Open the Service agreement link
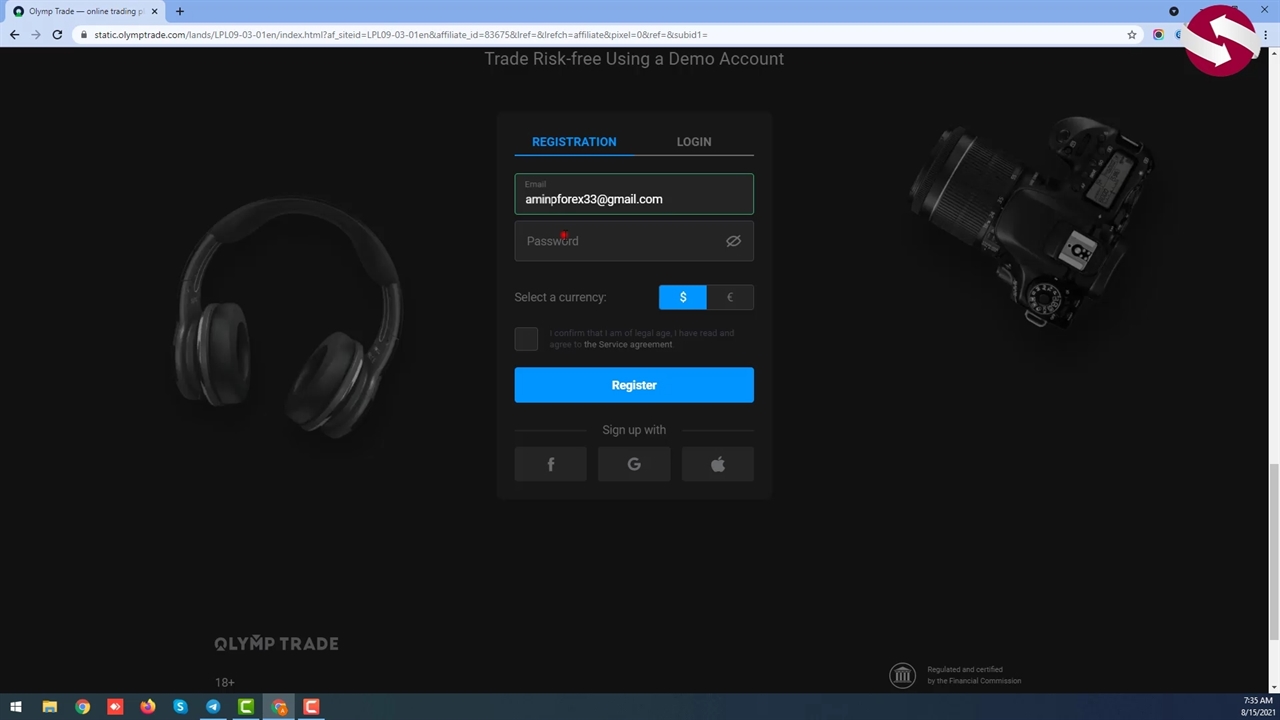 (628, 345)
